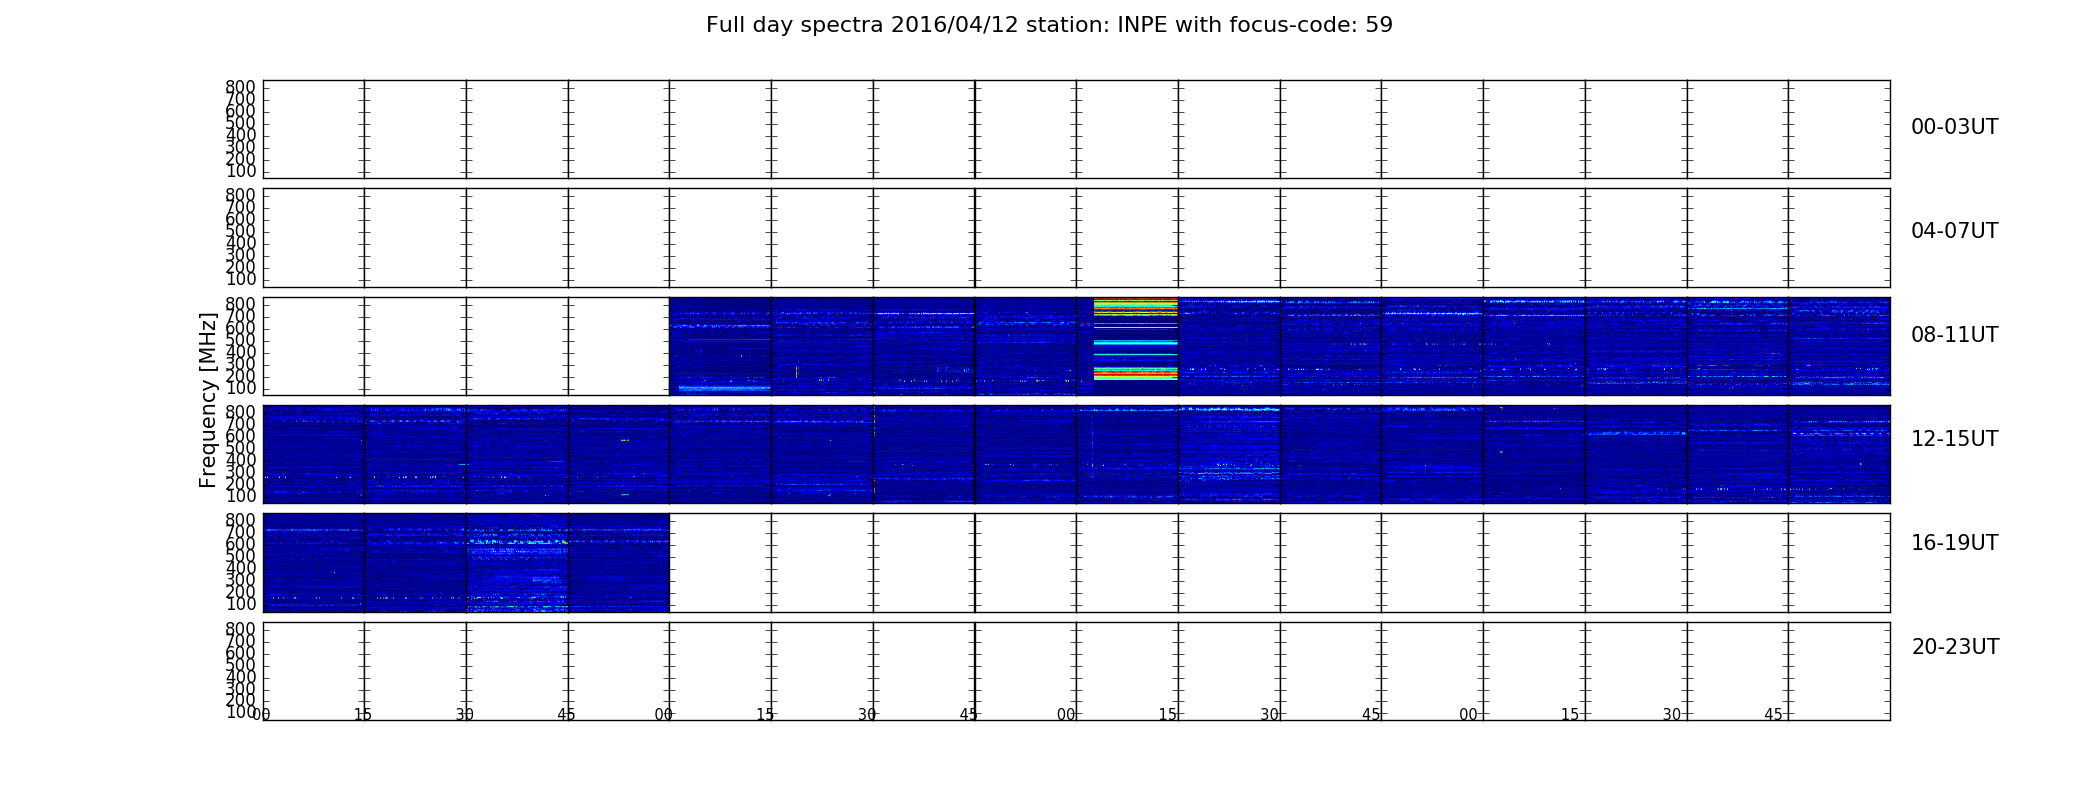Click the '300' tick label of the 12-15UT panel

click(x=240, y=472)
